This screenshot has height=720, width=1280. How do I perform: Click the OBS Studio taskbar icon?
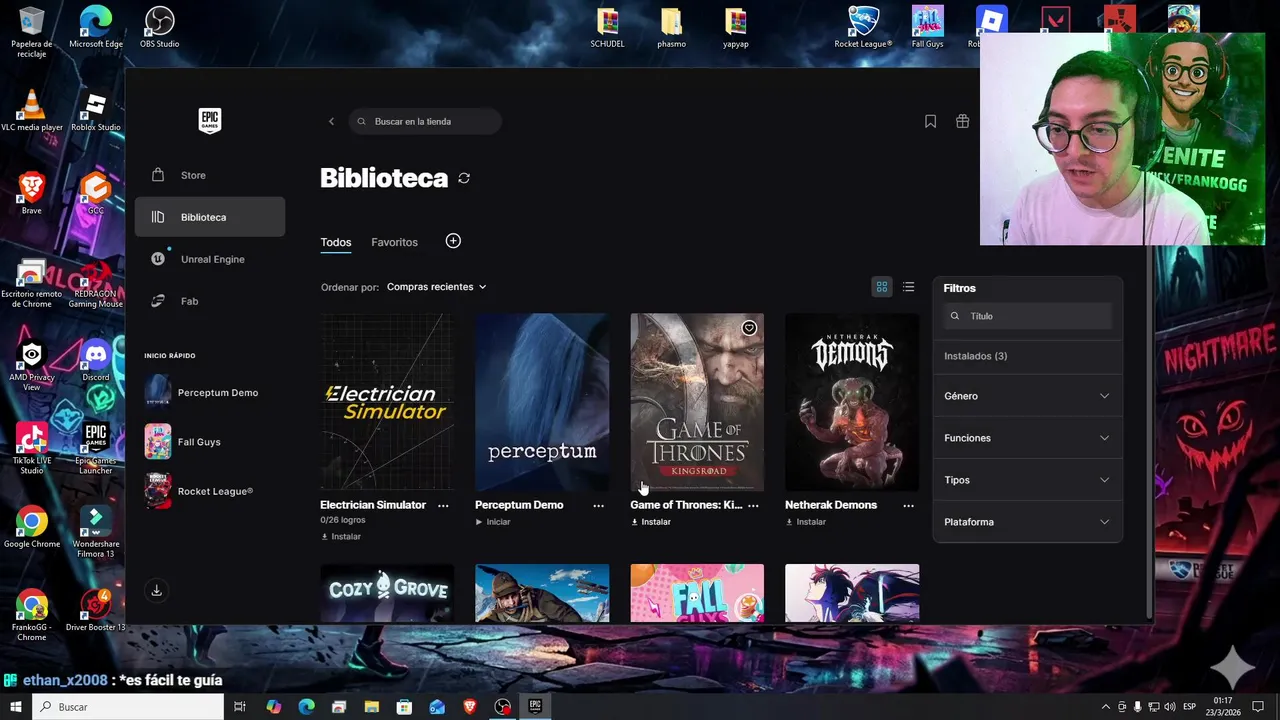pyautogui.click(x=503, y=707)
